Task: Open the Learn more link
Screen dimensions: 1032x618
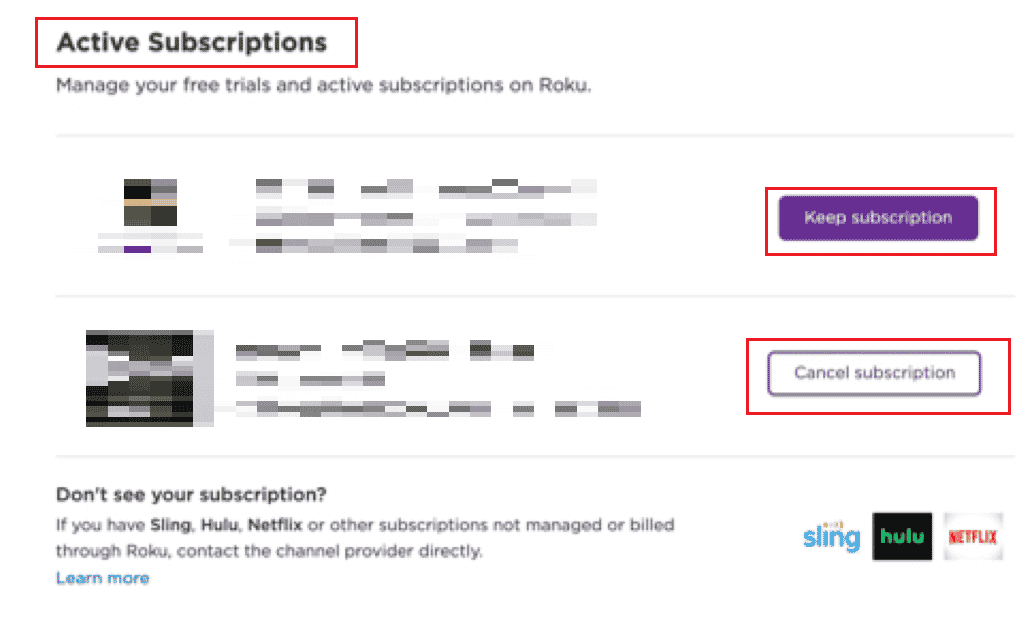Action: click(x=102, y=577)
